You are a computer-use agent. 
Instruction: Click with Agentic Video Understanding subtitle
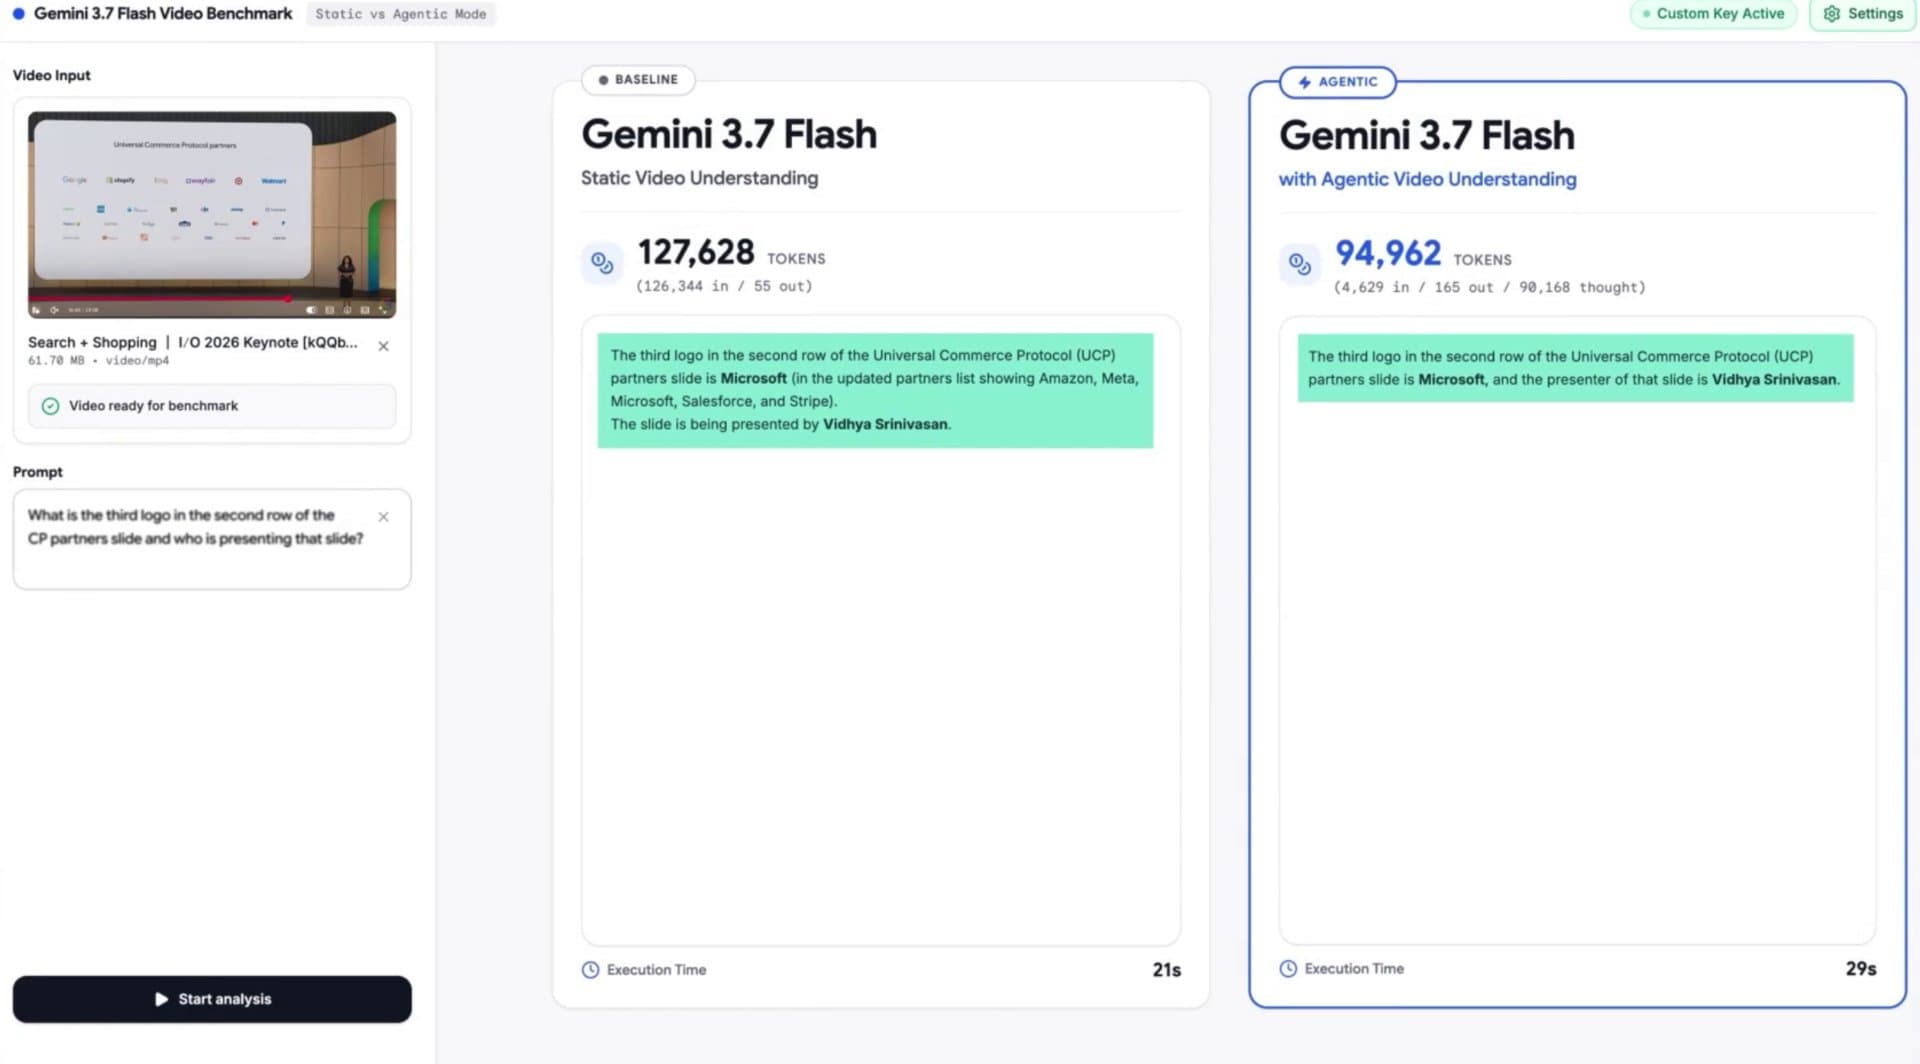click(x=1427, y=179)
